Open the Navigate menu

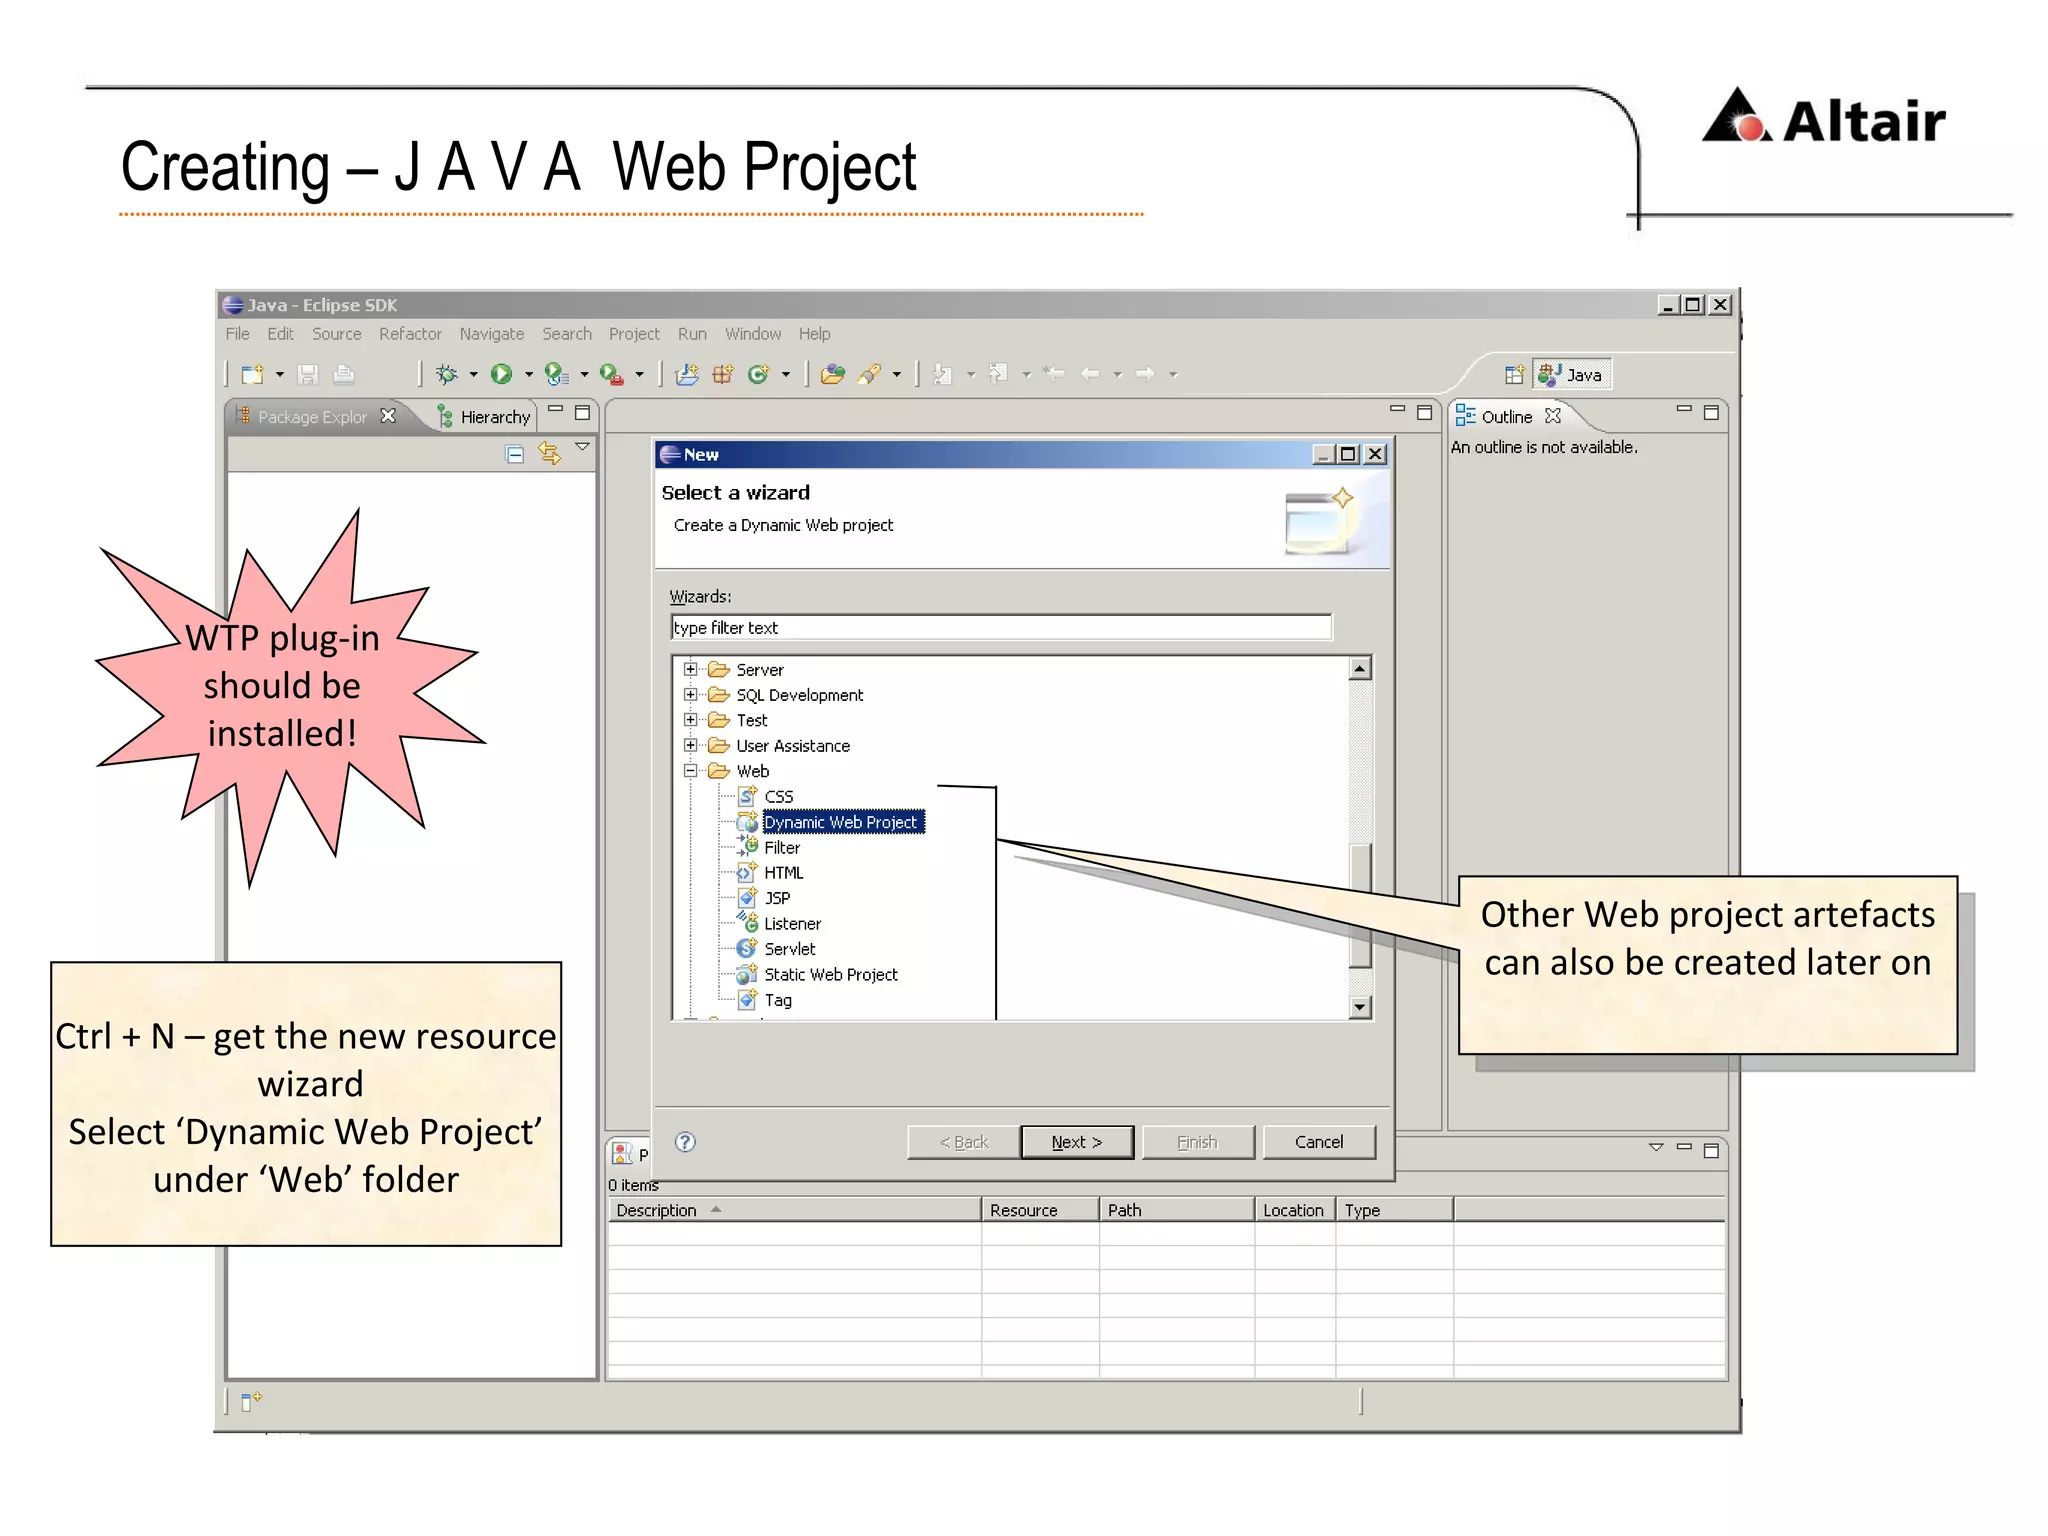pos(491,334)
